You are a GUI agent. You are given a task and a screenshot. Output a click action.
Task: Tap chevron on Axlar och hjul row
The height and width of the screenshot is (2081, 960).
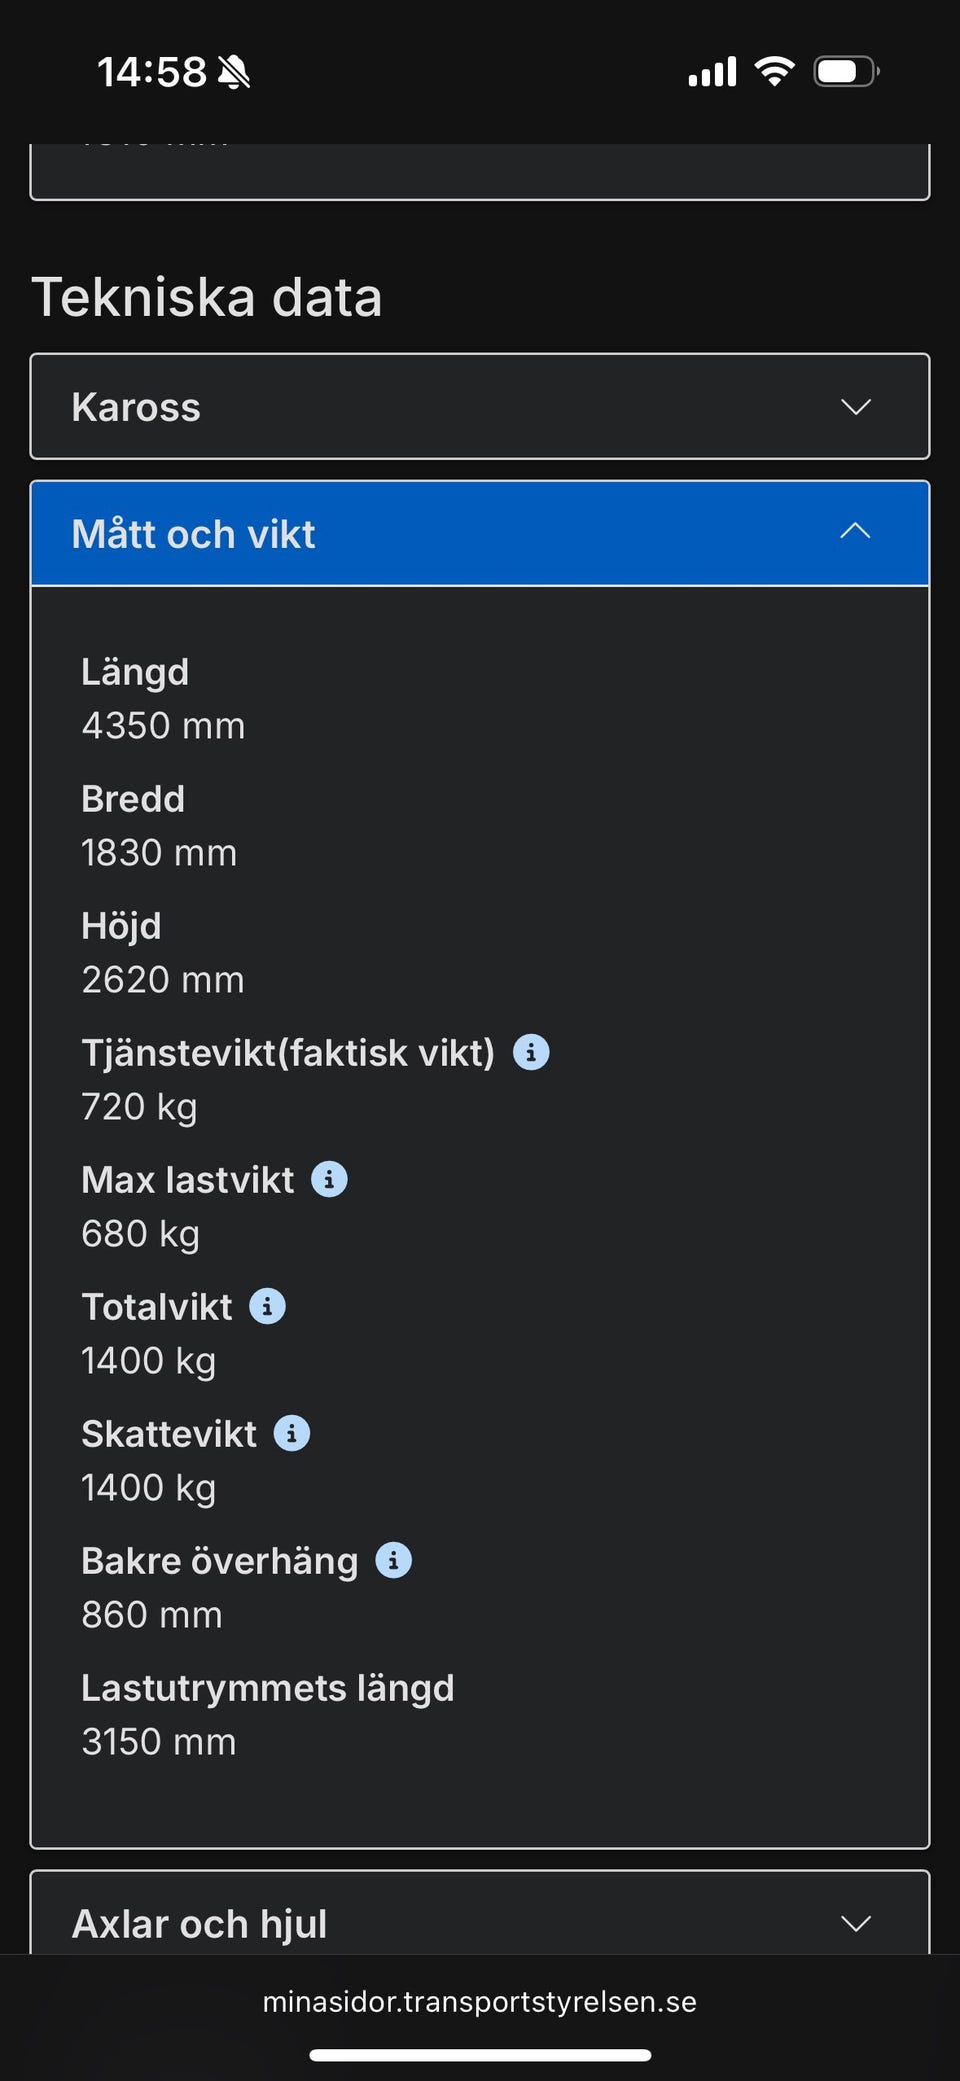tap(855, 1923)
